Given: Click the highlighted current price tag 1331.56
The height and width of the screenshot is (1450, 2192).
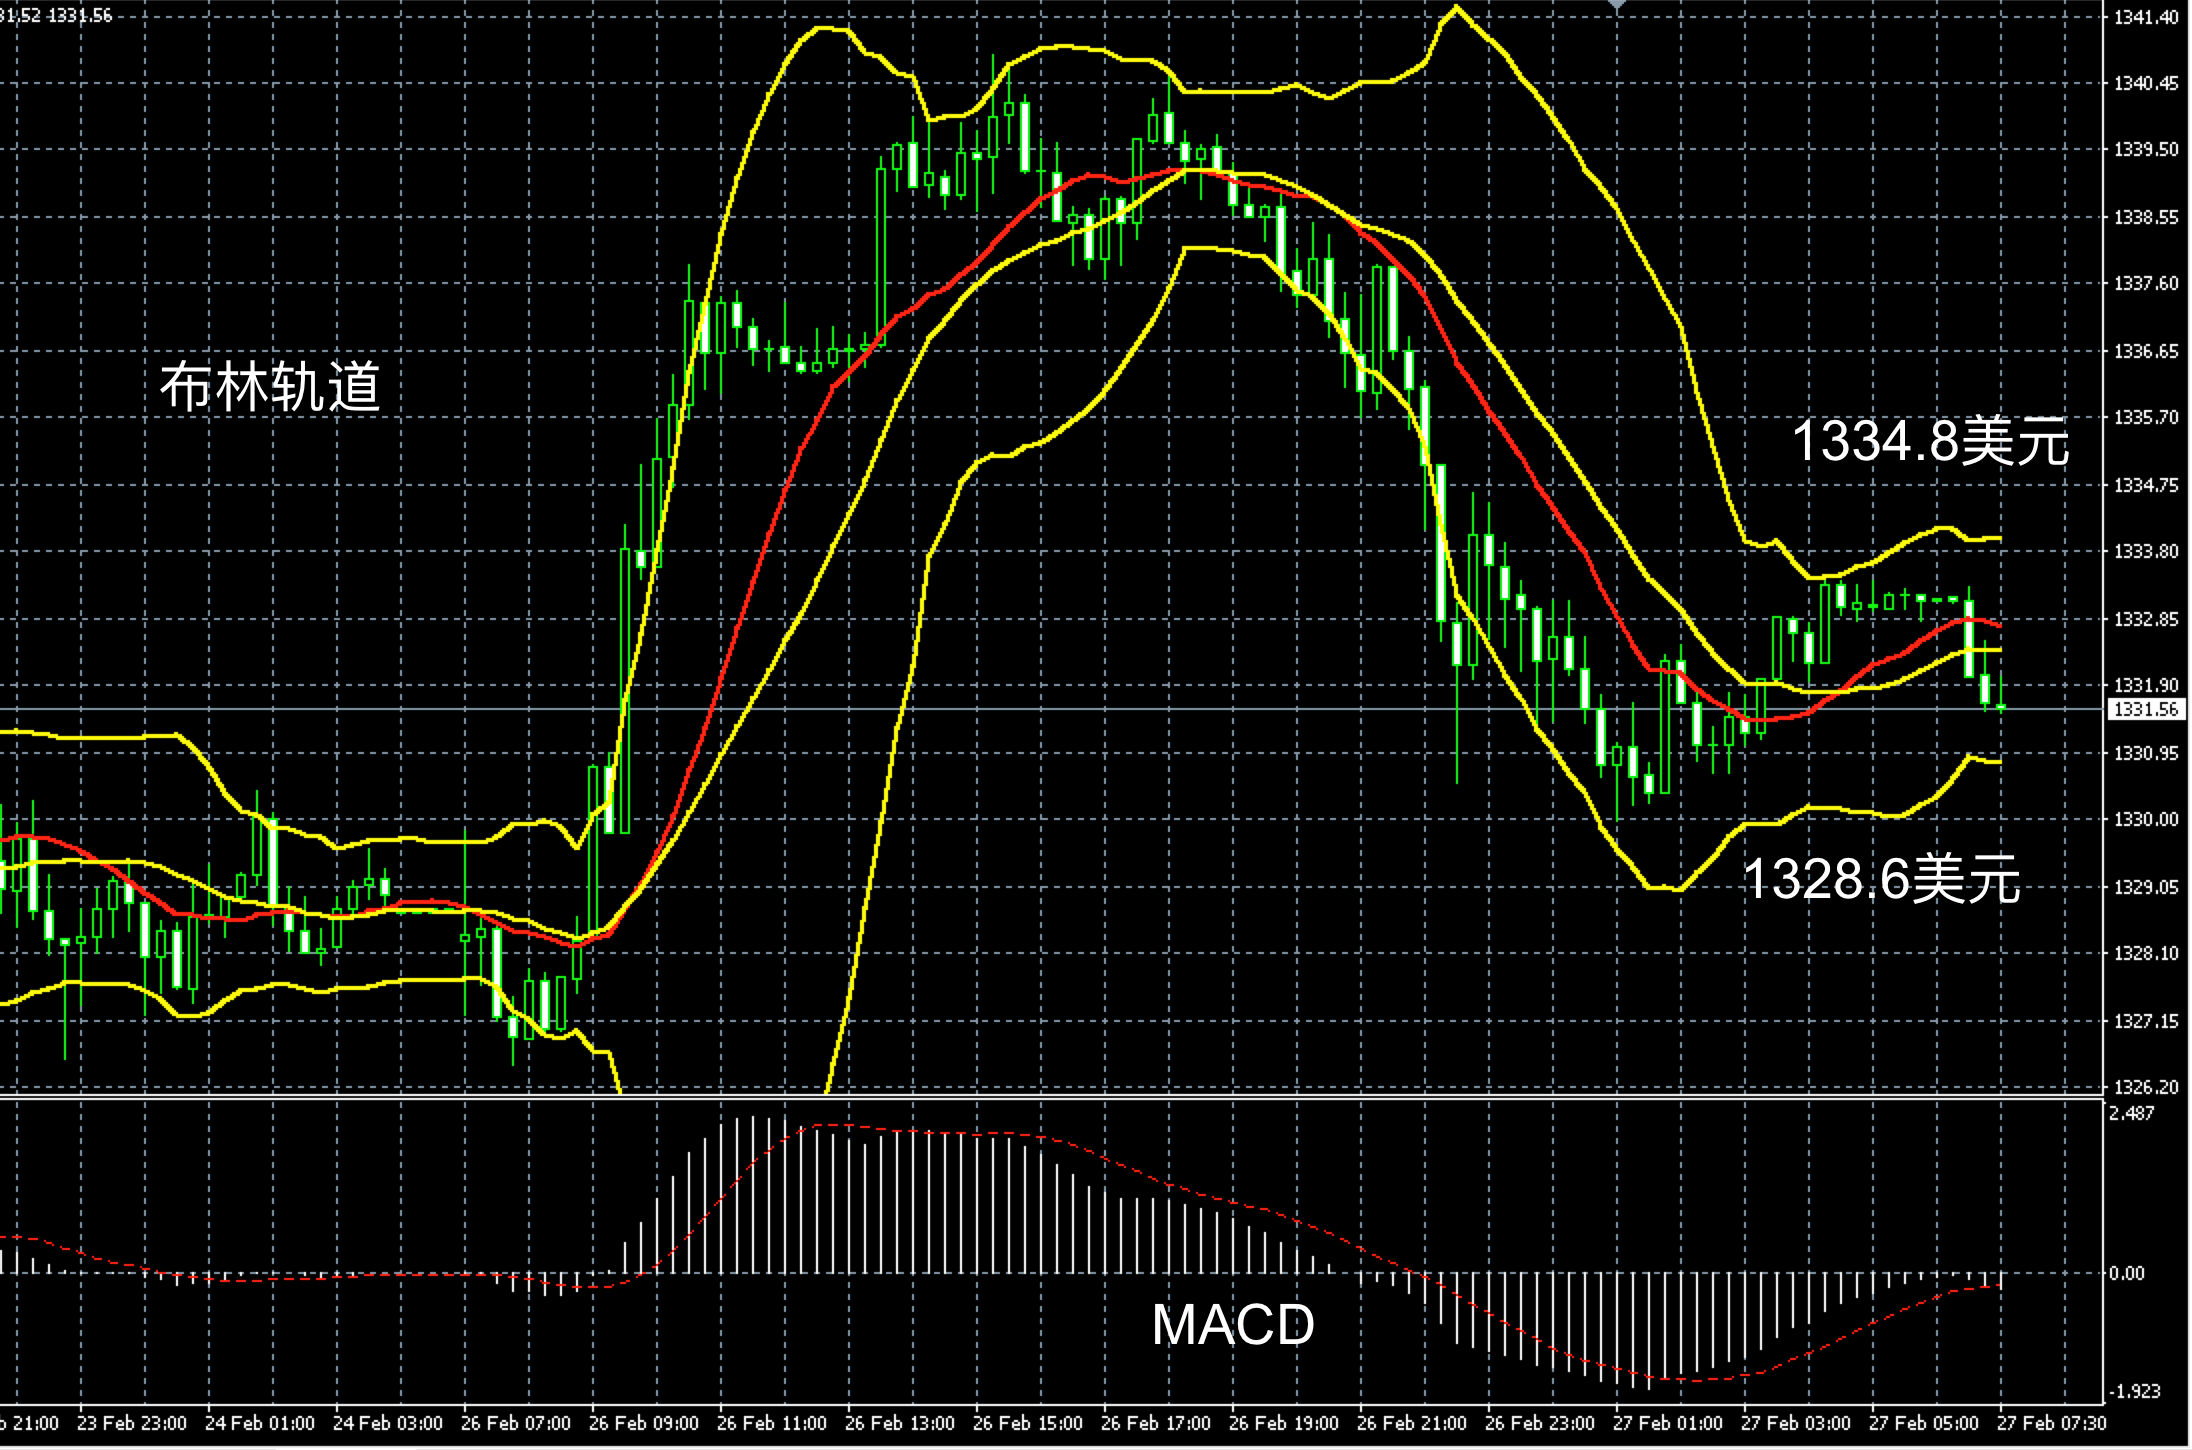Looking at the screenshot, I should pyautogui.click(x=2146, y=709).
